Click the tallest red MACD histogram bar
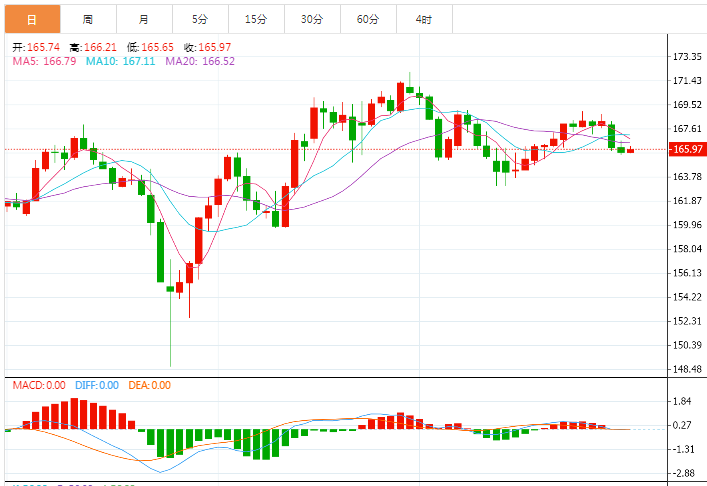The width and height of the screenshot is (707, 486). click(75, 413)
